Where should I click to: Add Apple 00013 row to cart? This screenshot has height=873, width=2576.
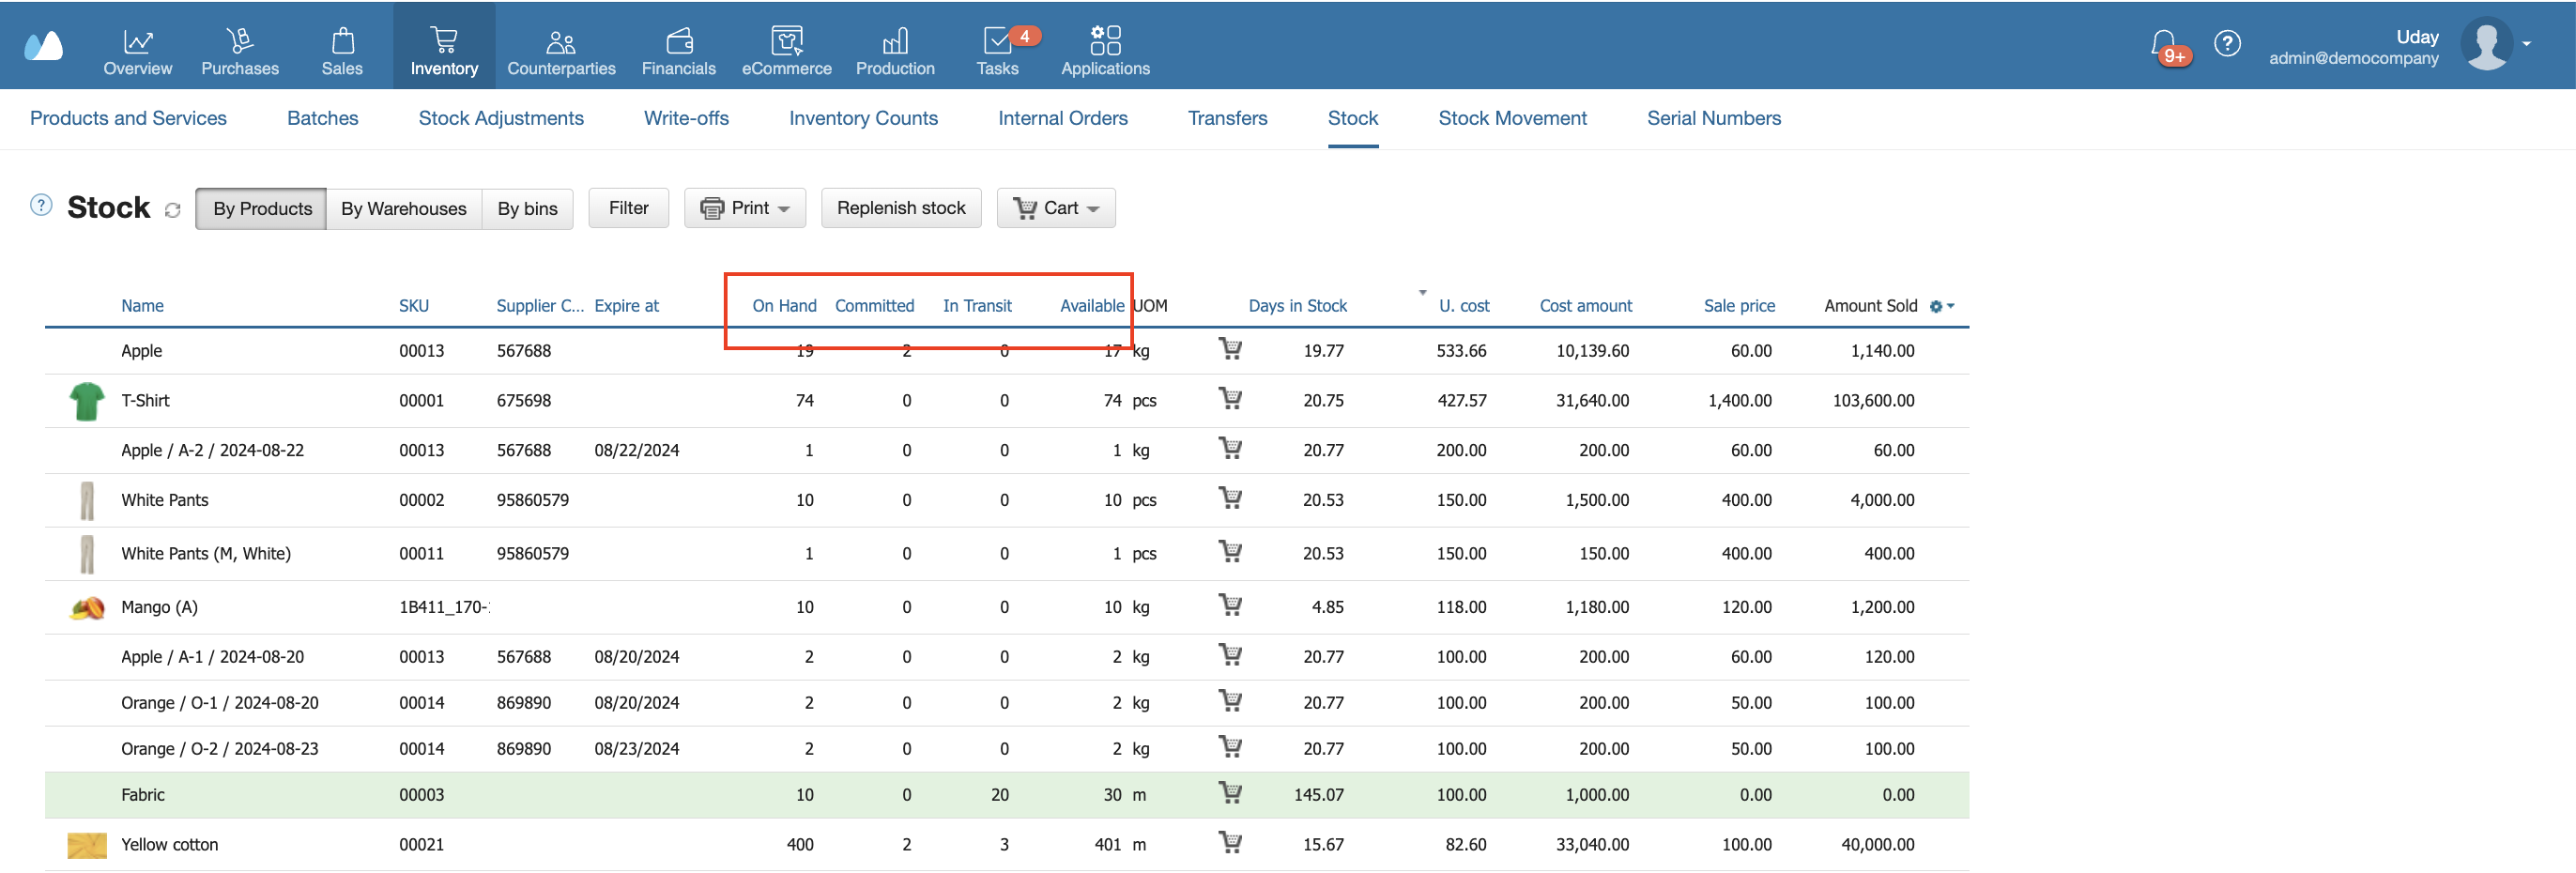click(1230, 349)
